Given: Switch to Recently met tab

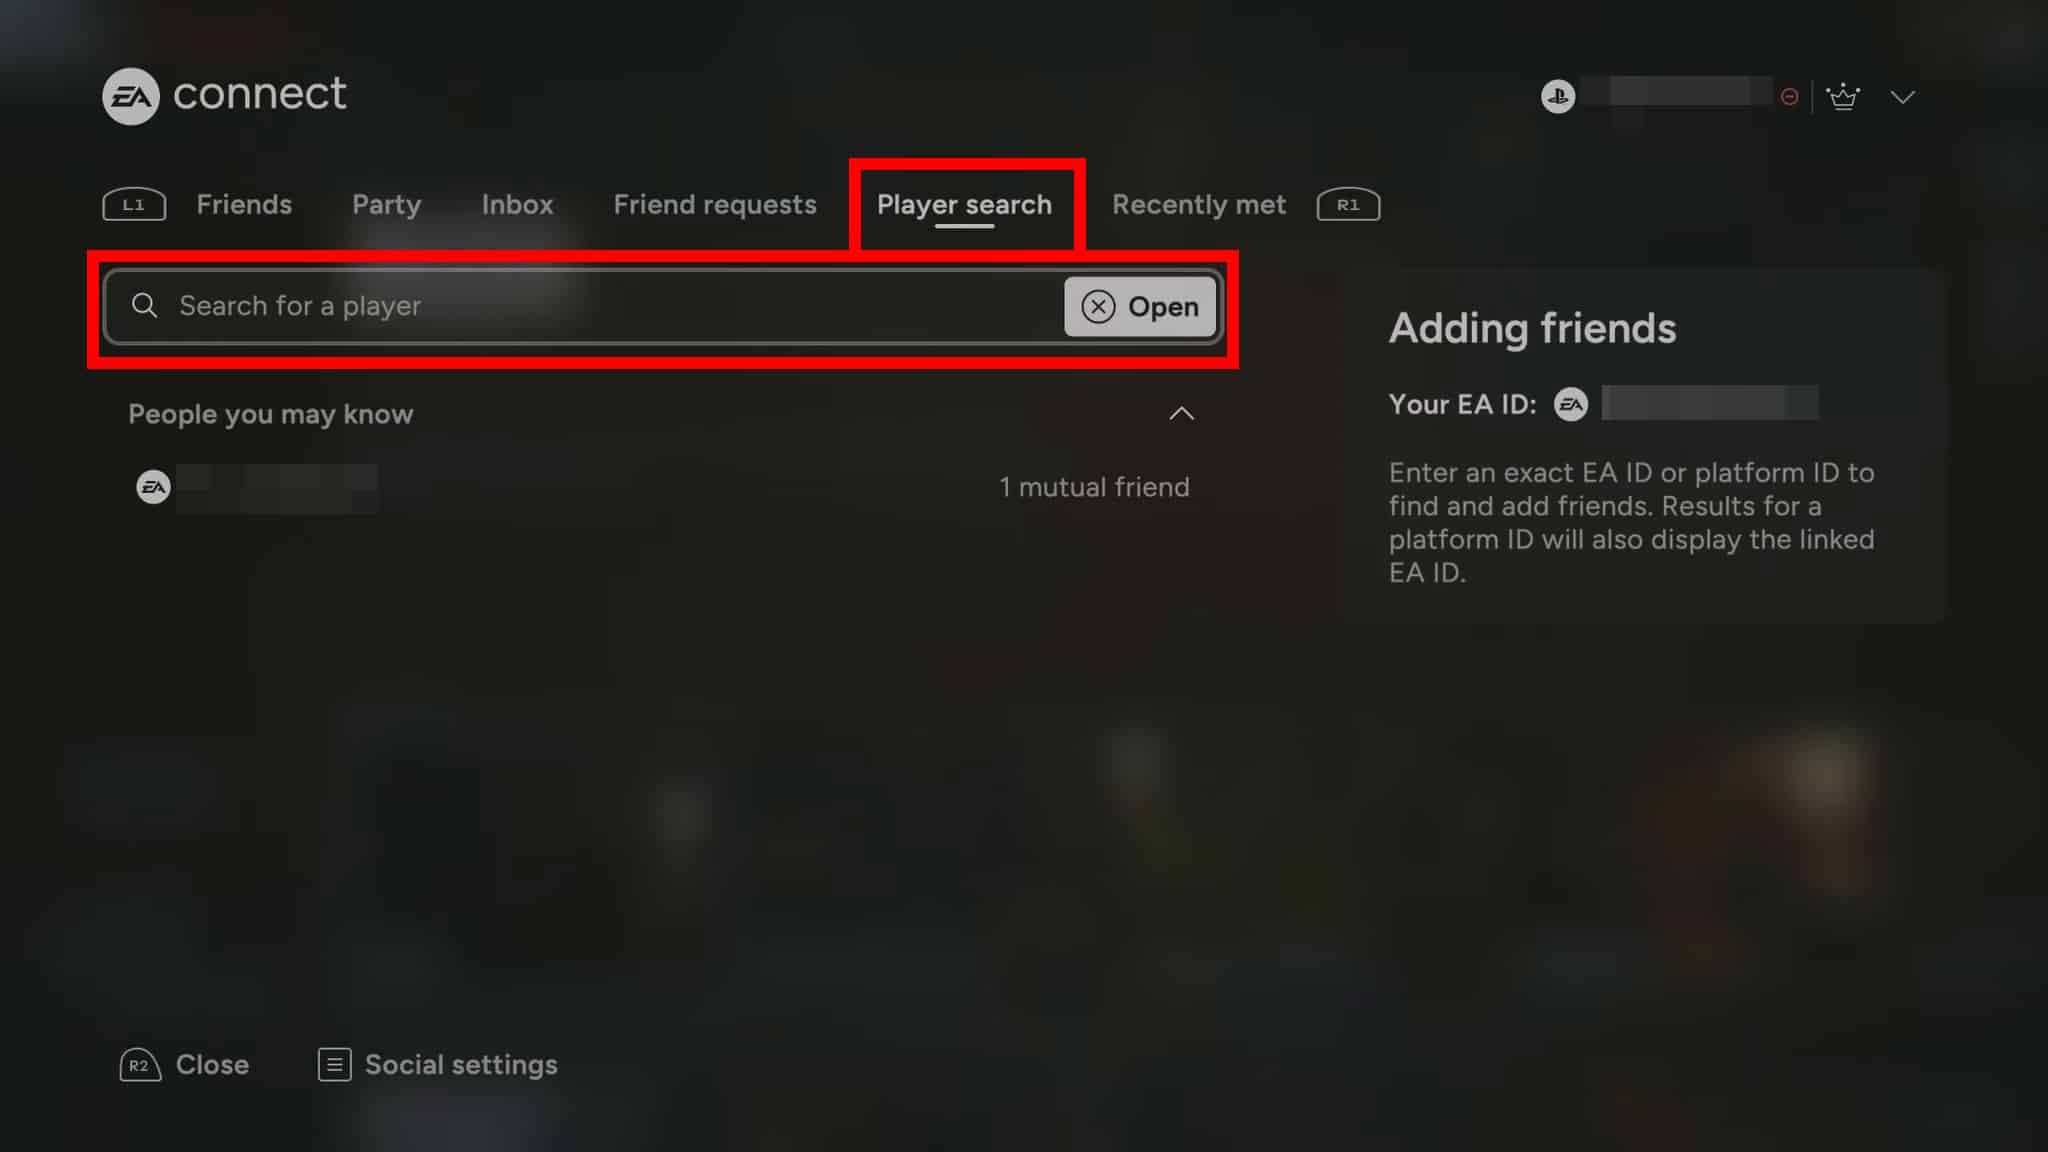Looking at the screenshot, I should point(1199,204).
